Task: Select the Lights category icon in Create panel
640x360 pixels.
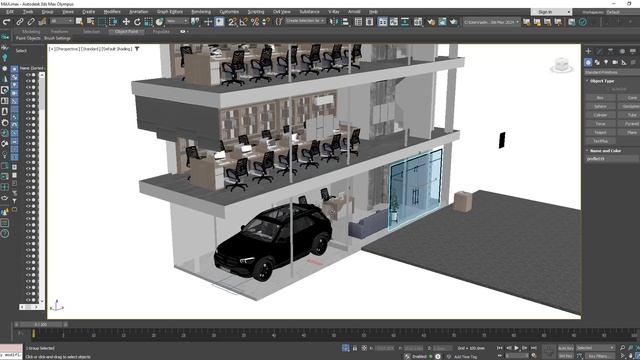Action: tap(606, 62)
